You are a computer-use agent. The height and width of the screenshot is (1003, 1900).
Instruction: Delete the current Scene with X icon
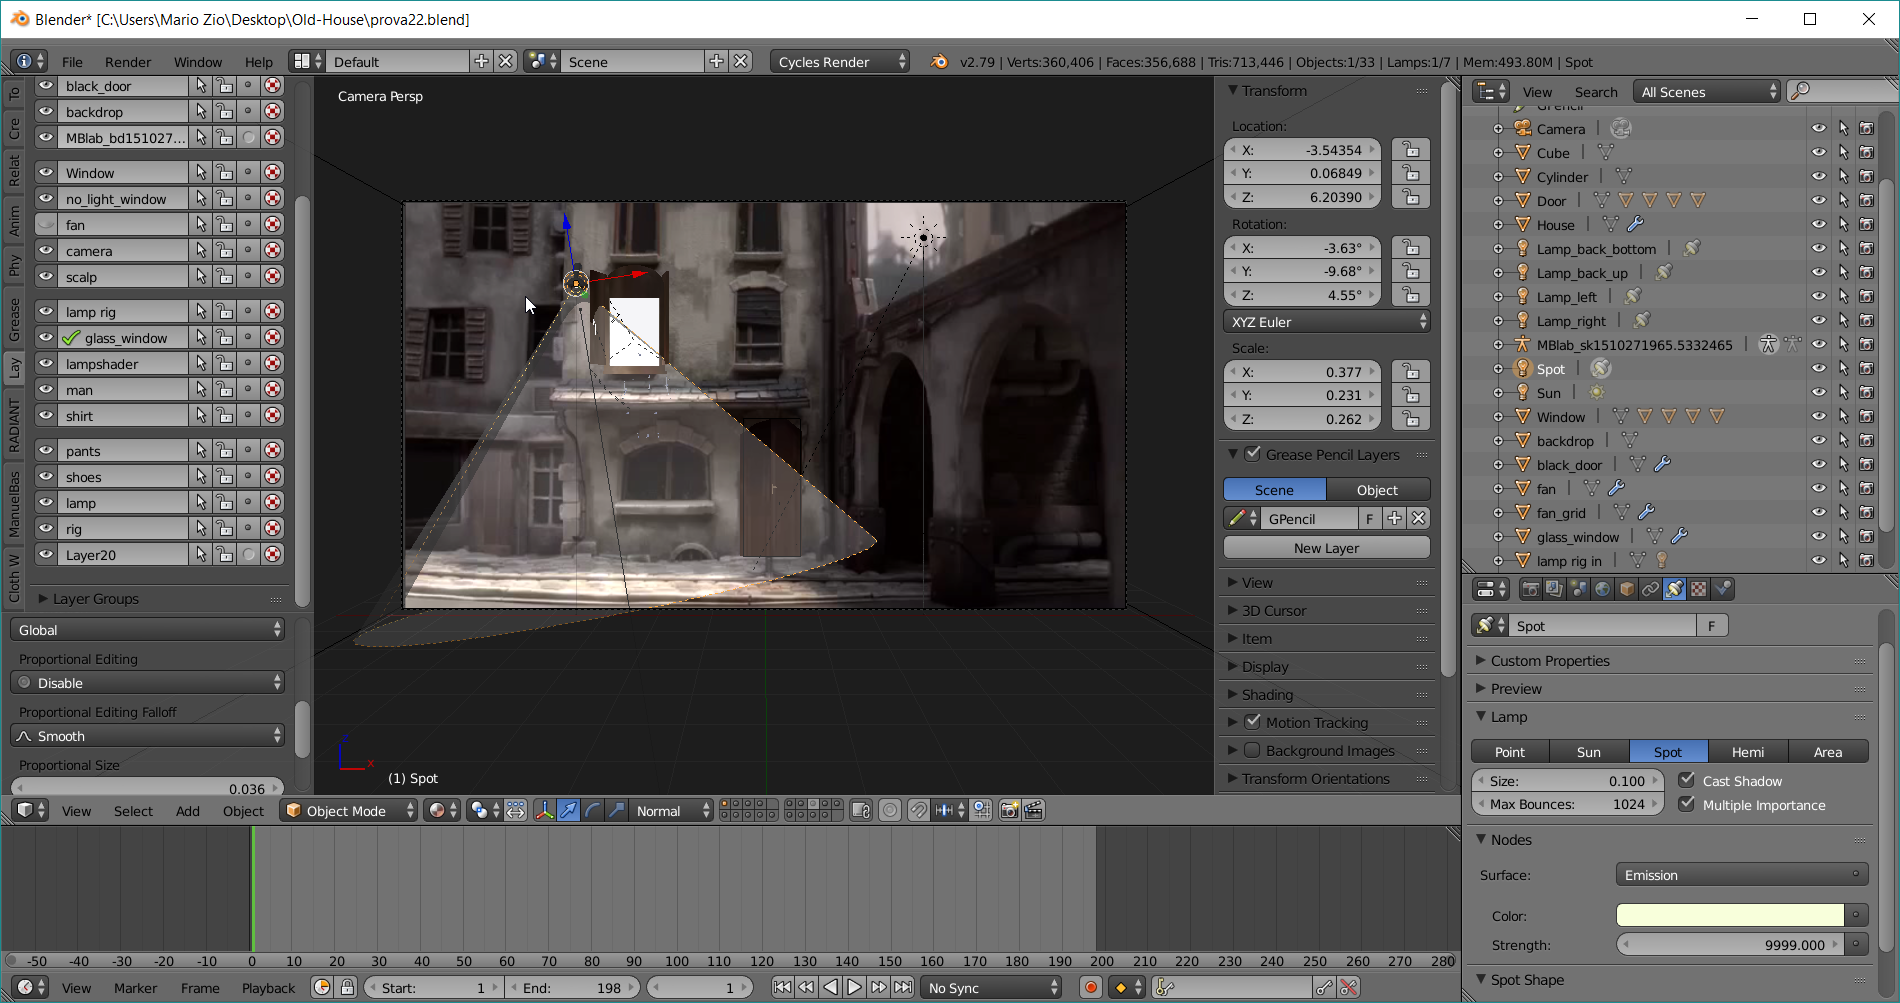740,61
